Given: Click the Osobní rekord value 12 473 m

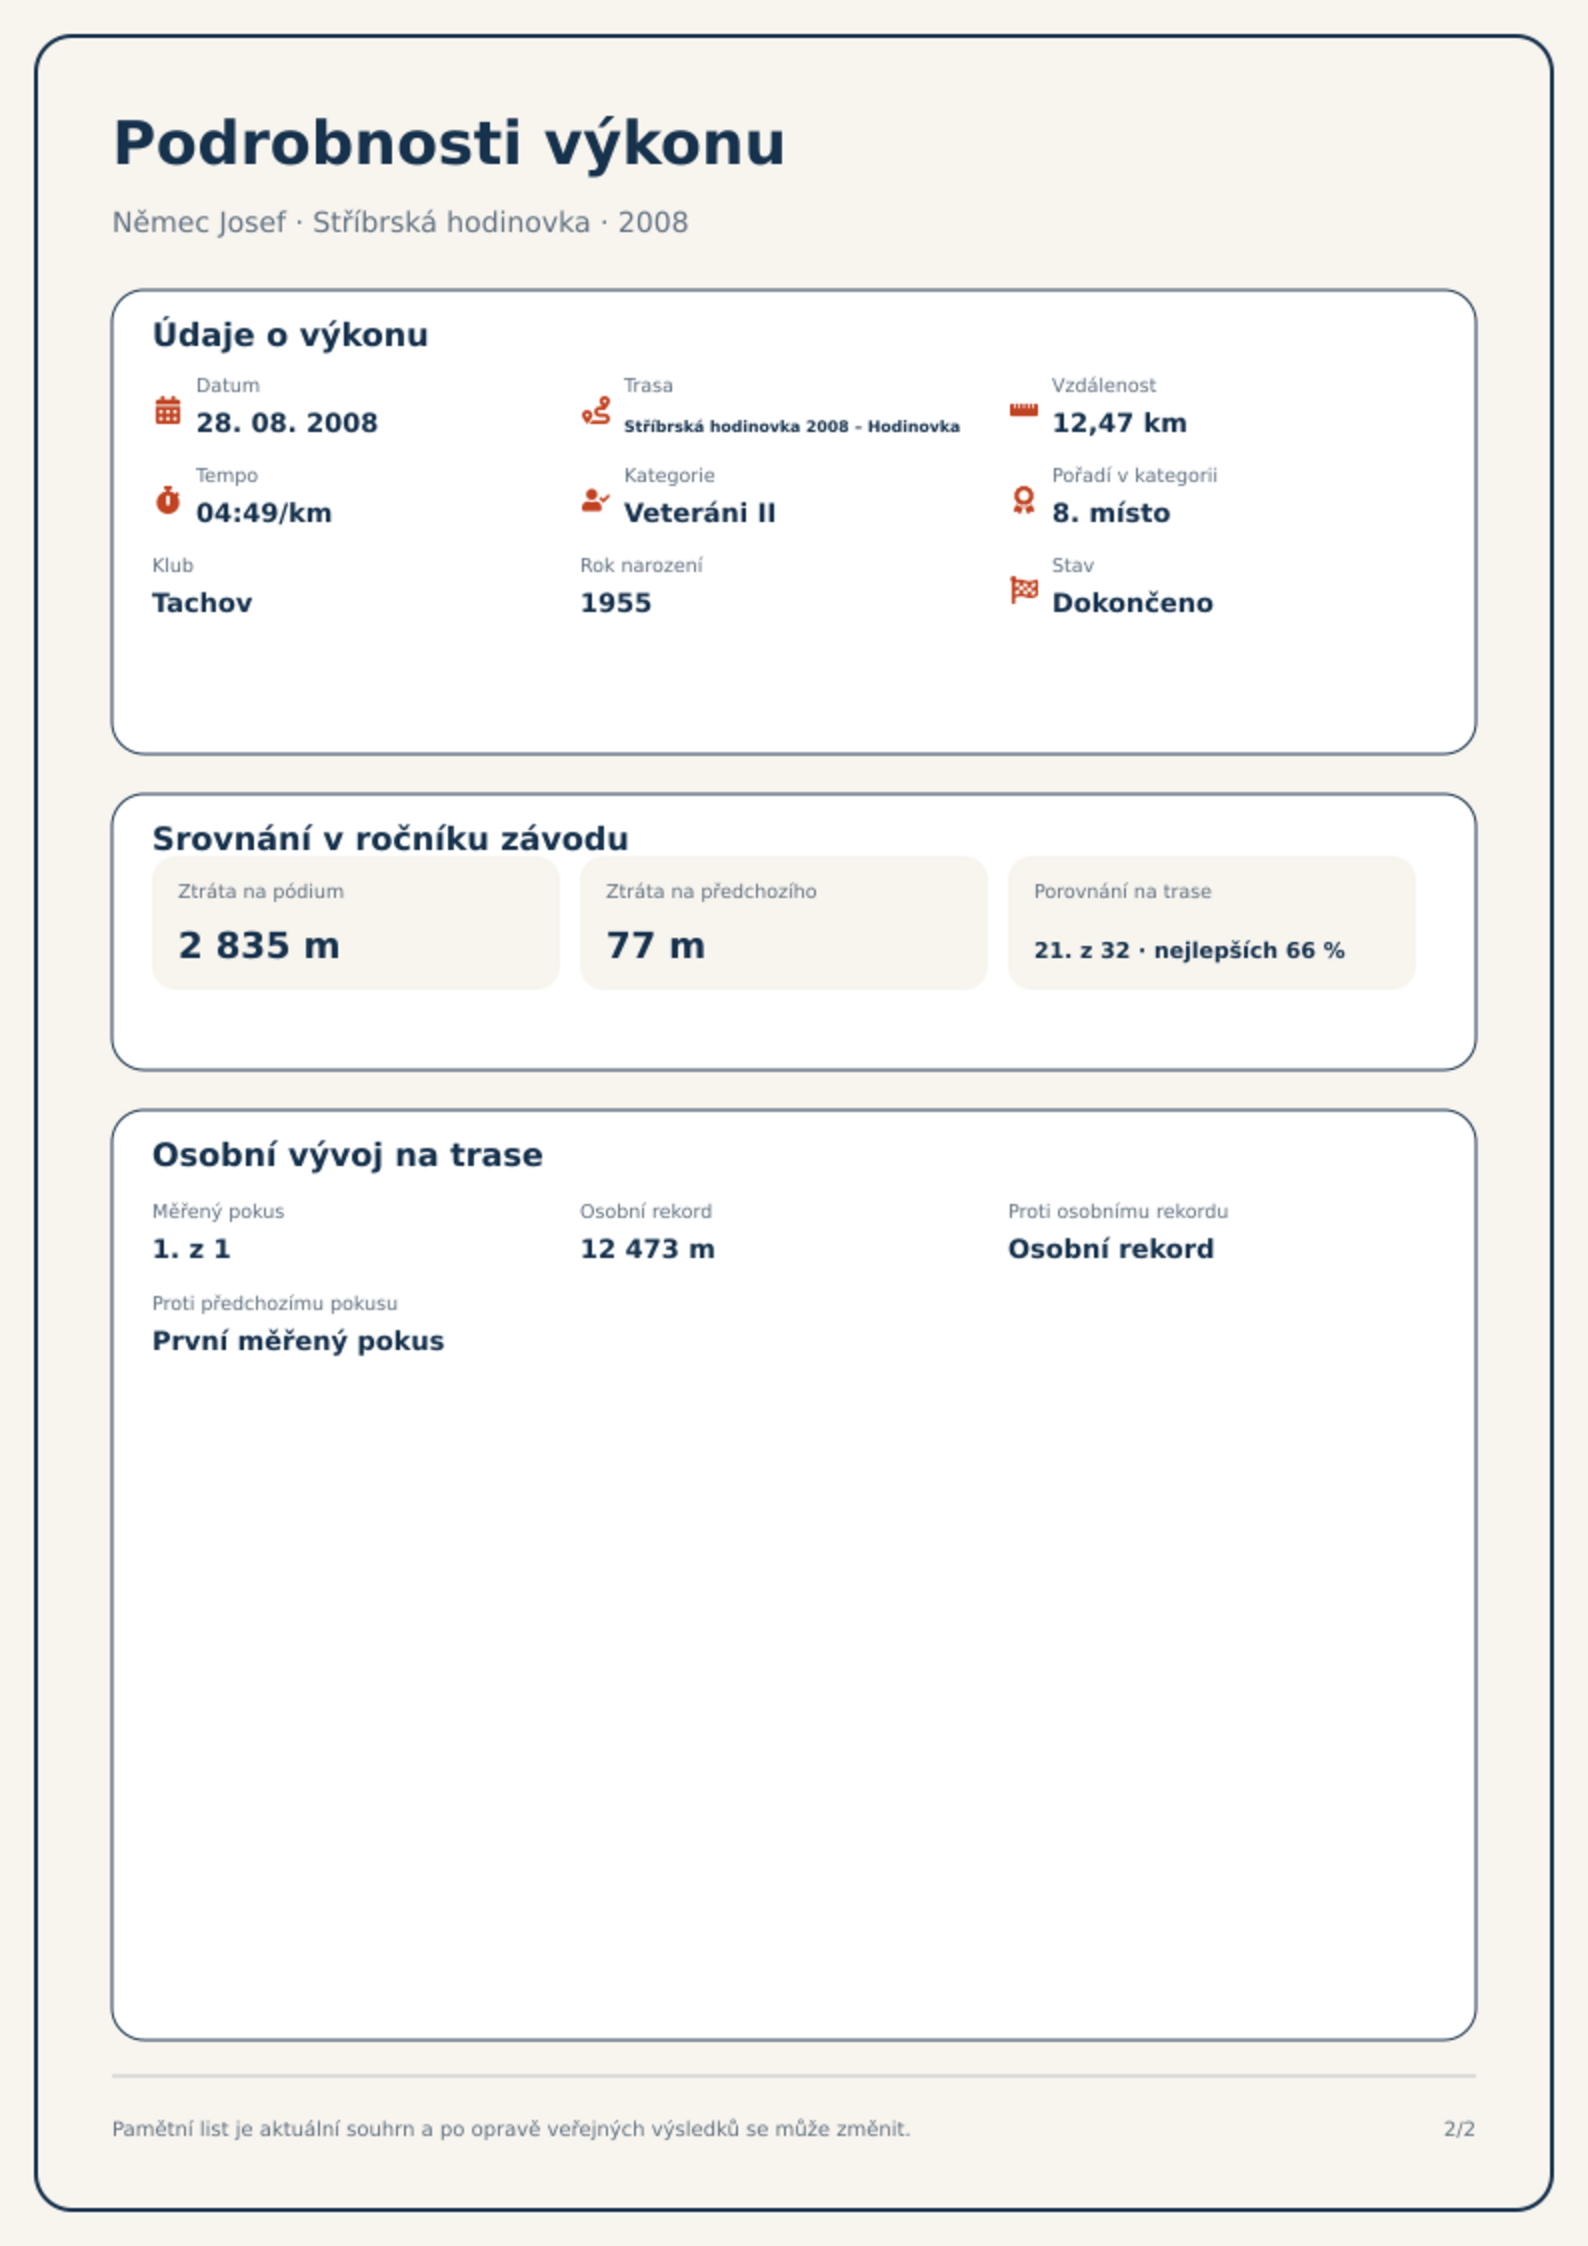Looking at the screenshot, I should click(x=647, y=1249).
